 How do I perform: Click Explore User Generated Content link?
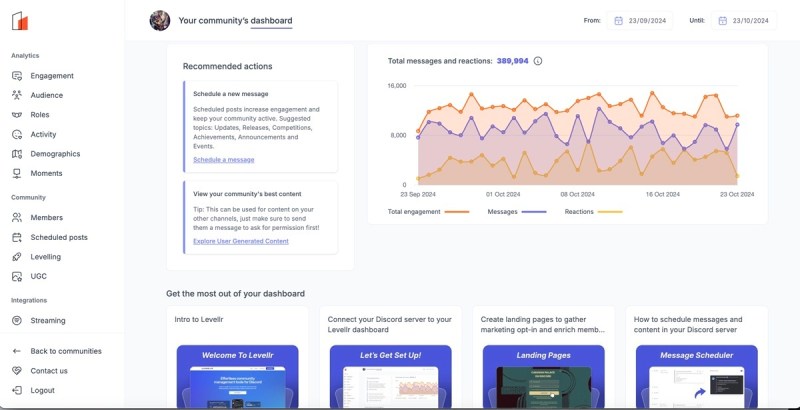click(x=241, y=241)
